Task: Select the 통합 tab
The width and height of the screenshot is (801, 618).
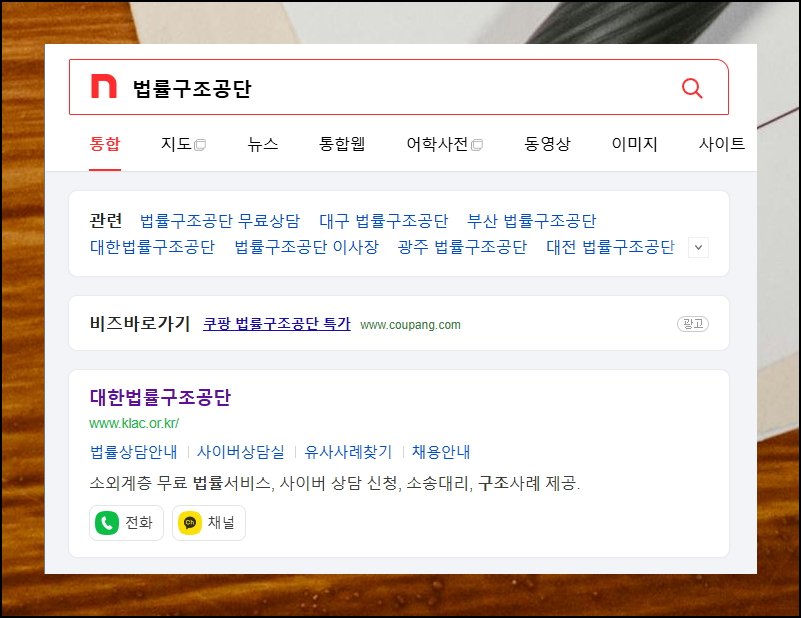Action: click(x=105, y=144)
